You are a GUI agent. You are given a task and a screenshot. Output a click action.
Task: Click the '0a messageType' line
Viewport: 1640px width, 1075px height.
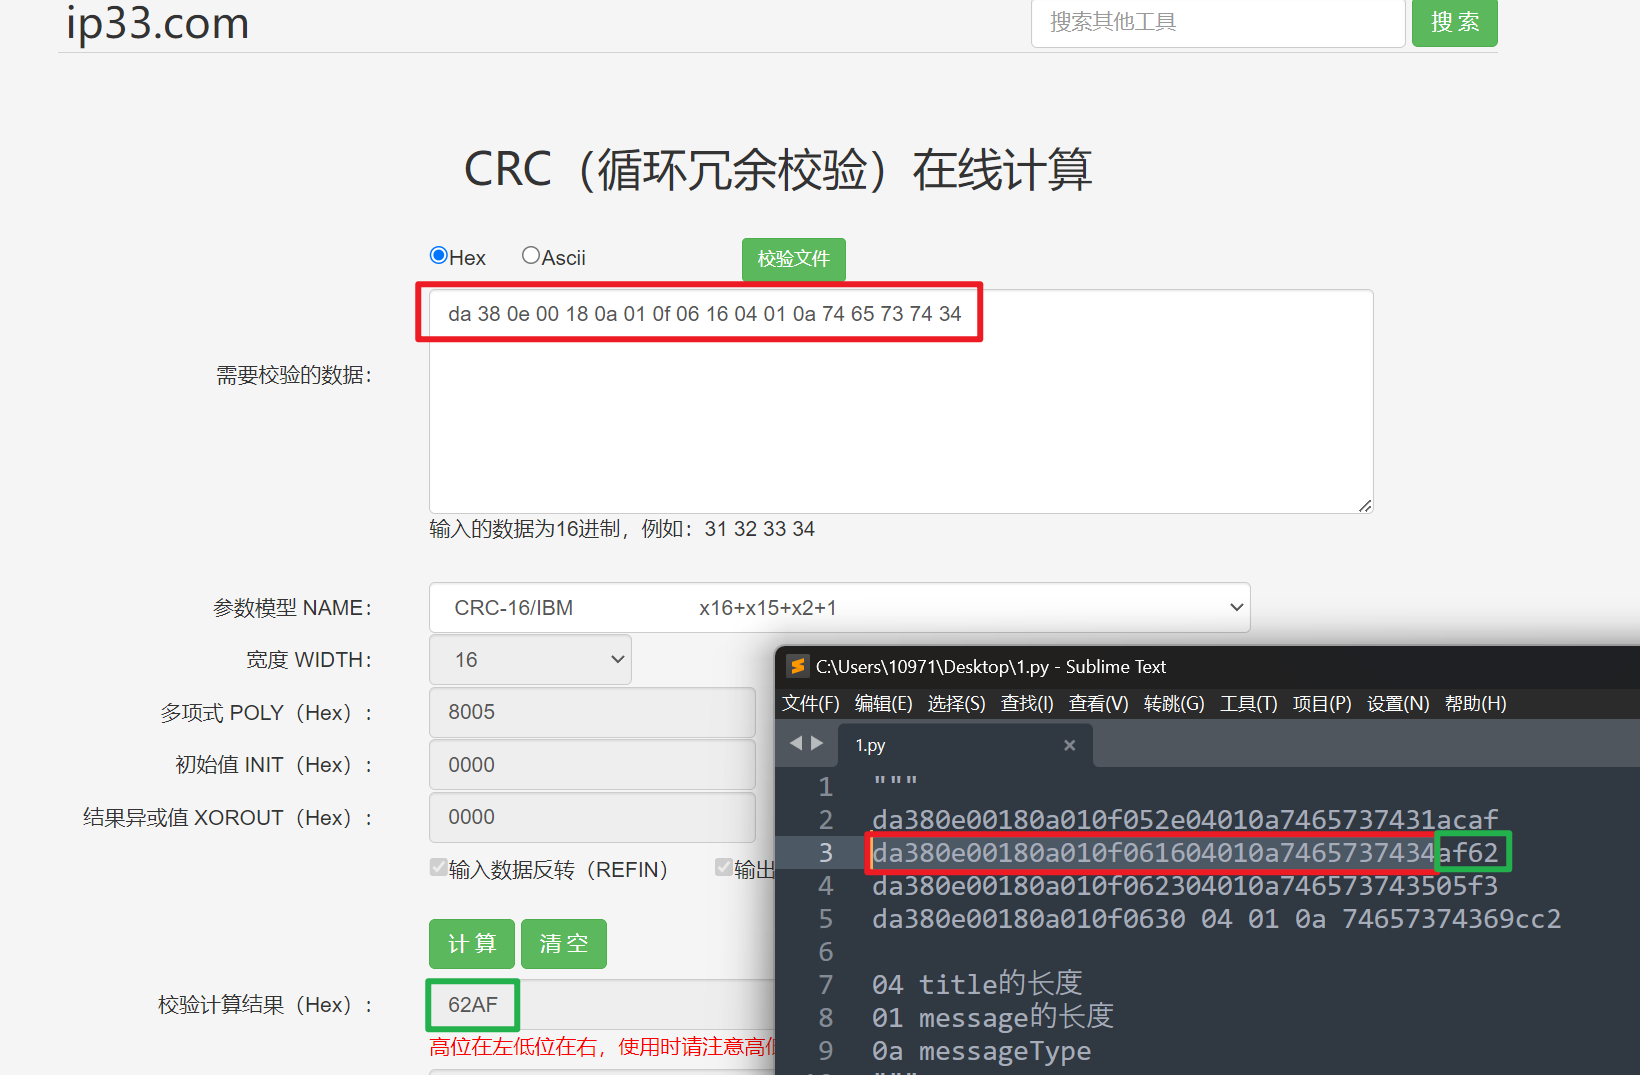(x=981, y=1051)
